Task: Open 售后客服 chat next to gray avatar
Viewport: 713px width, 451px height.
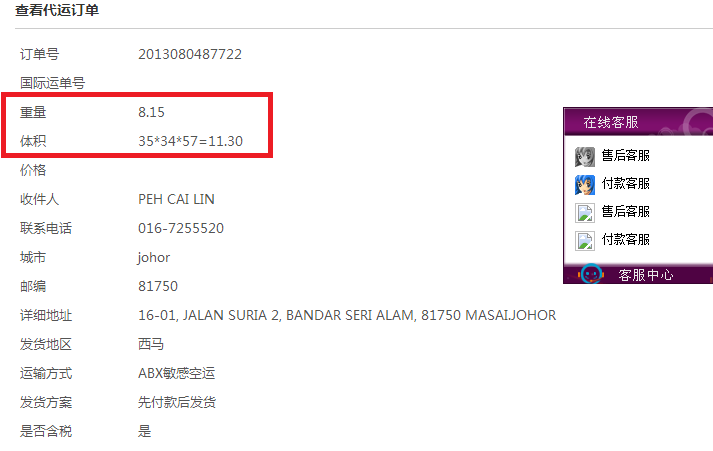Action: (626, 155)
